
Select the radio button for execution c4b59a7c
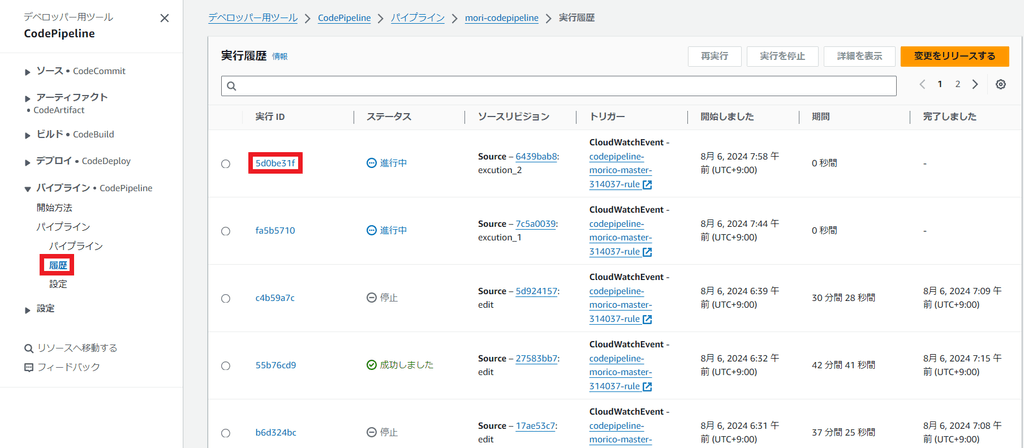(225, 298)
